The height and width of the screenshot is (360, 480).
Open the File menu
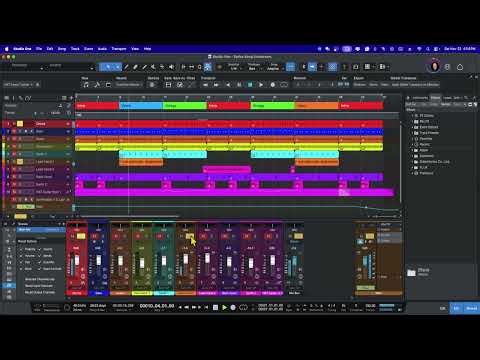click(x=39, y=49)
